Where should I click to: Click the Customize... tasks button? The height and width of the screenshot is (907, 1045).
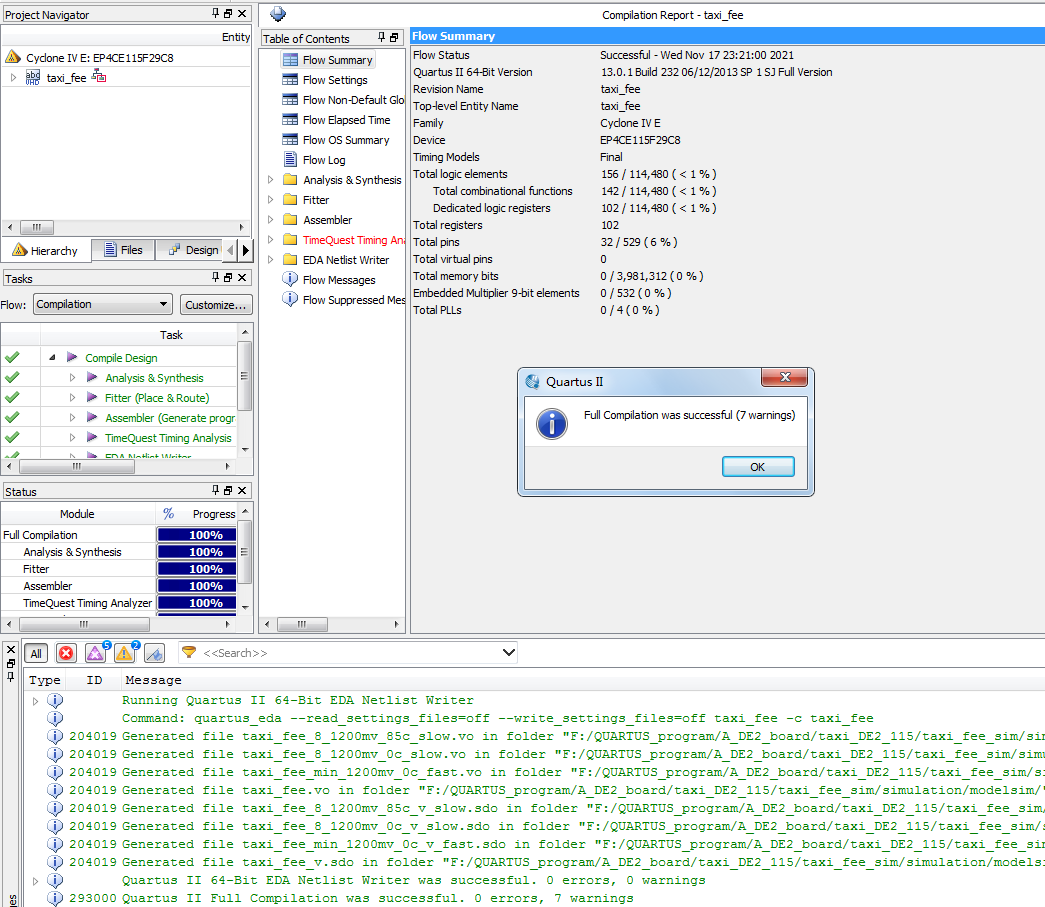coord(215,304)
